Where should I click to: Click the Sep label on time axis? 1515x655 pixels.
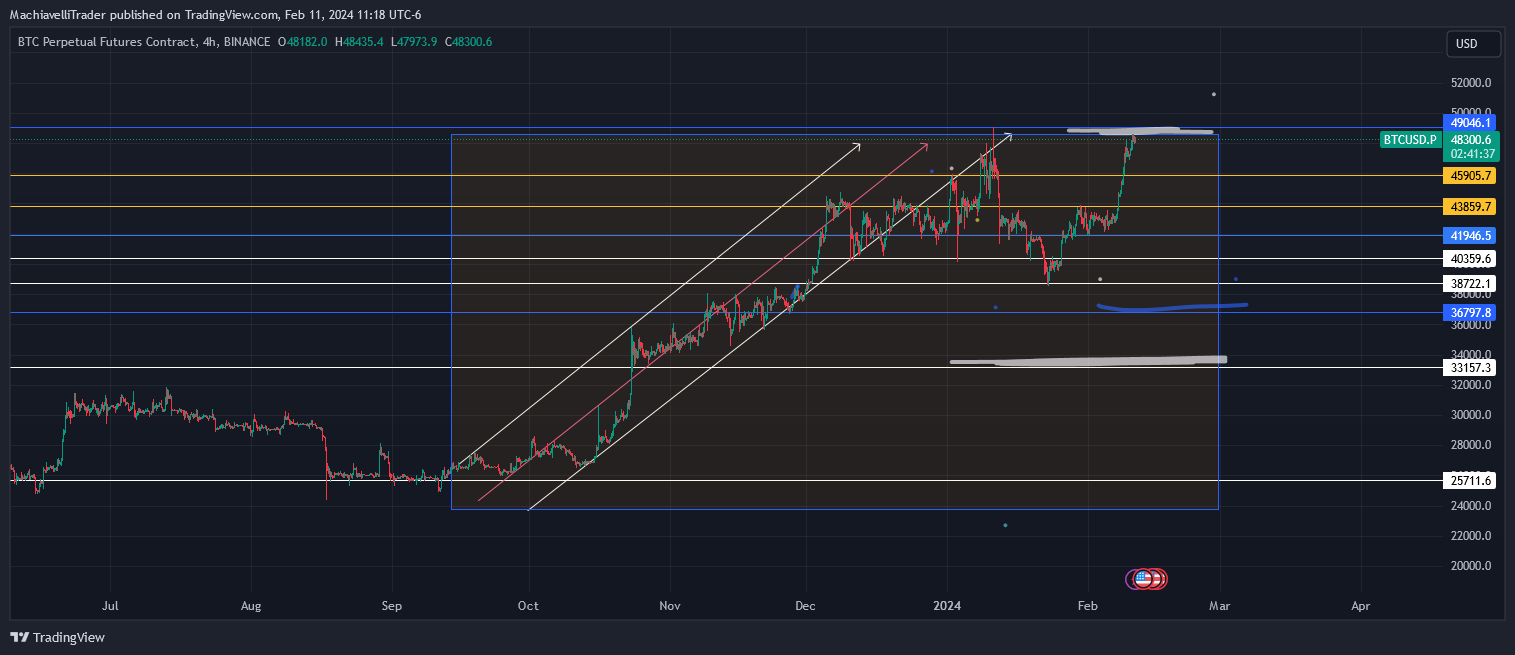pos(392,606)
